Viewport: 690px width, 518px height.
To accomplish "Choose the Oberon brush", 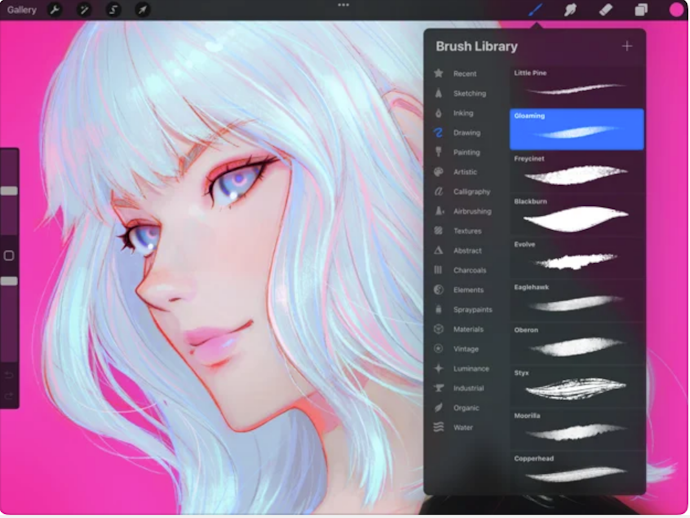I will (x=577, y=343).
